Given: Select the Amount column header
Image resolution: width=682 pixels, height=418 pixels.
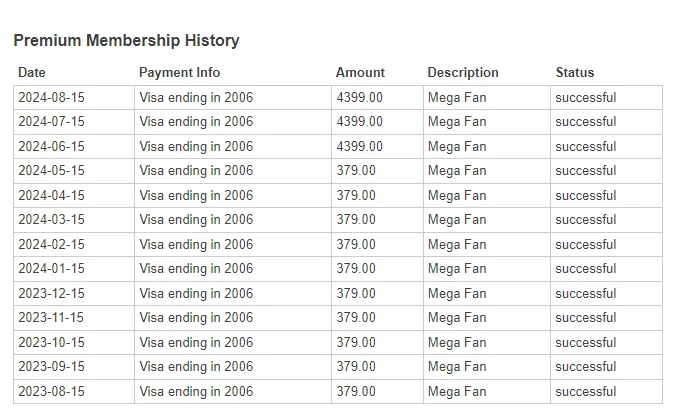Looking at the screenshot, I should 360,72.
